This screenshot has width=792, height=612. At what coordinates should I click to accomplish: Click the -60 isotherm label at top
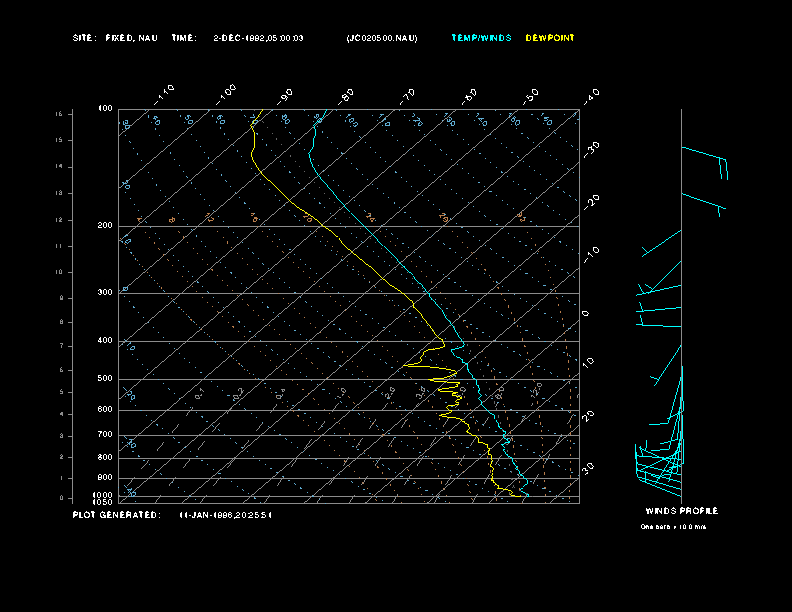(x=469, y=96)
